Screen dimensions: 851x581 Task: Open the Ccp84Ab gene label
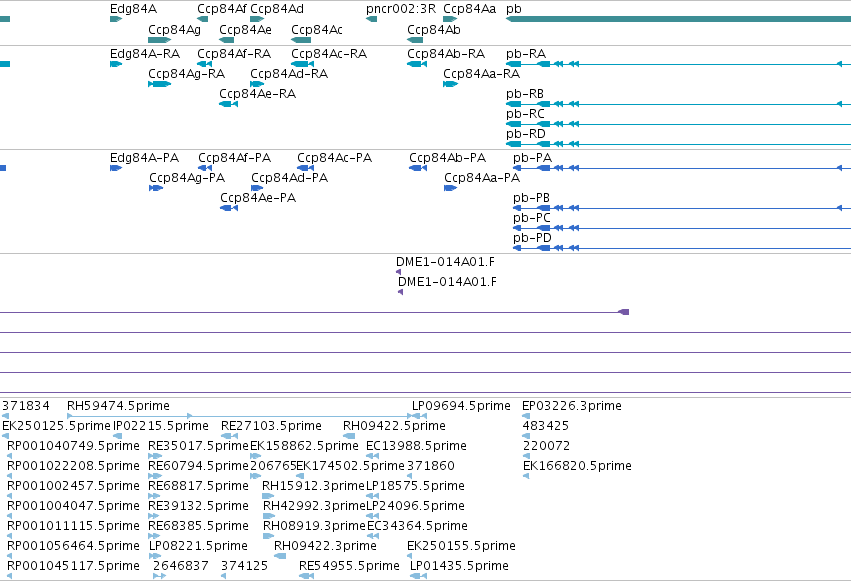(434, 30)
